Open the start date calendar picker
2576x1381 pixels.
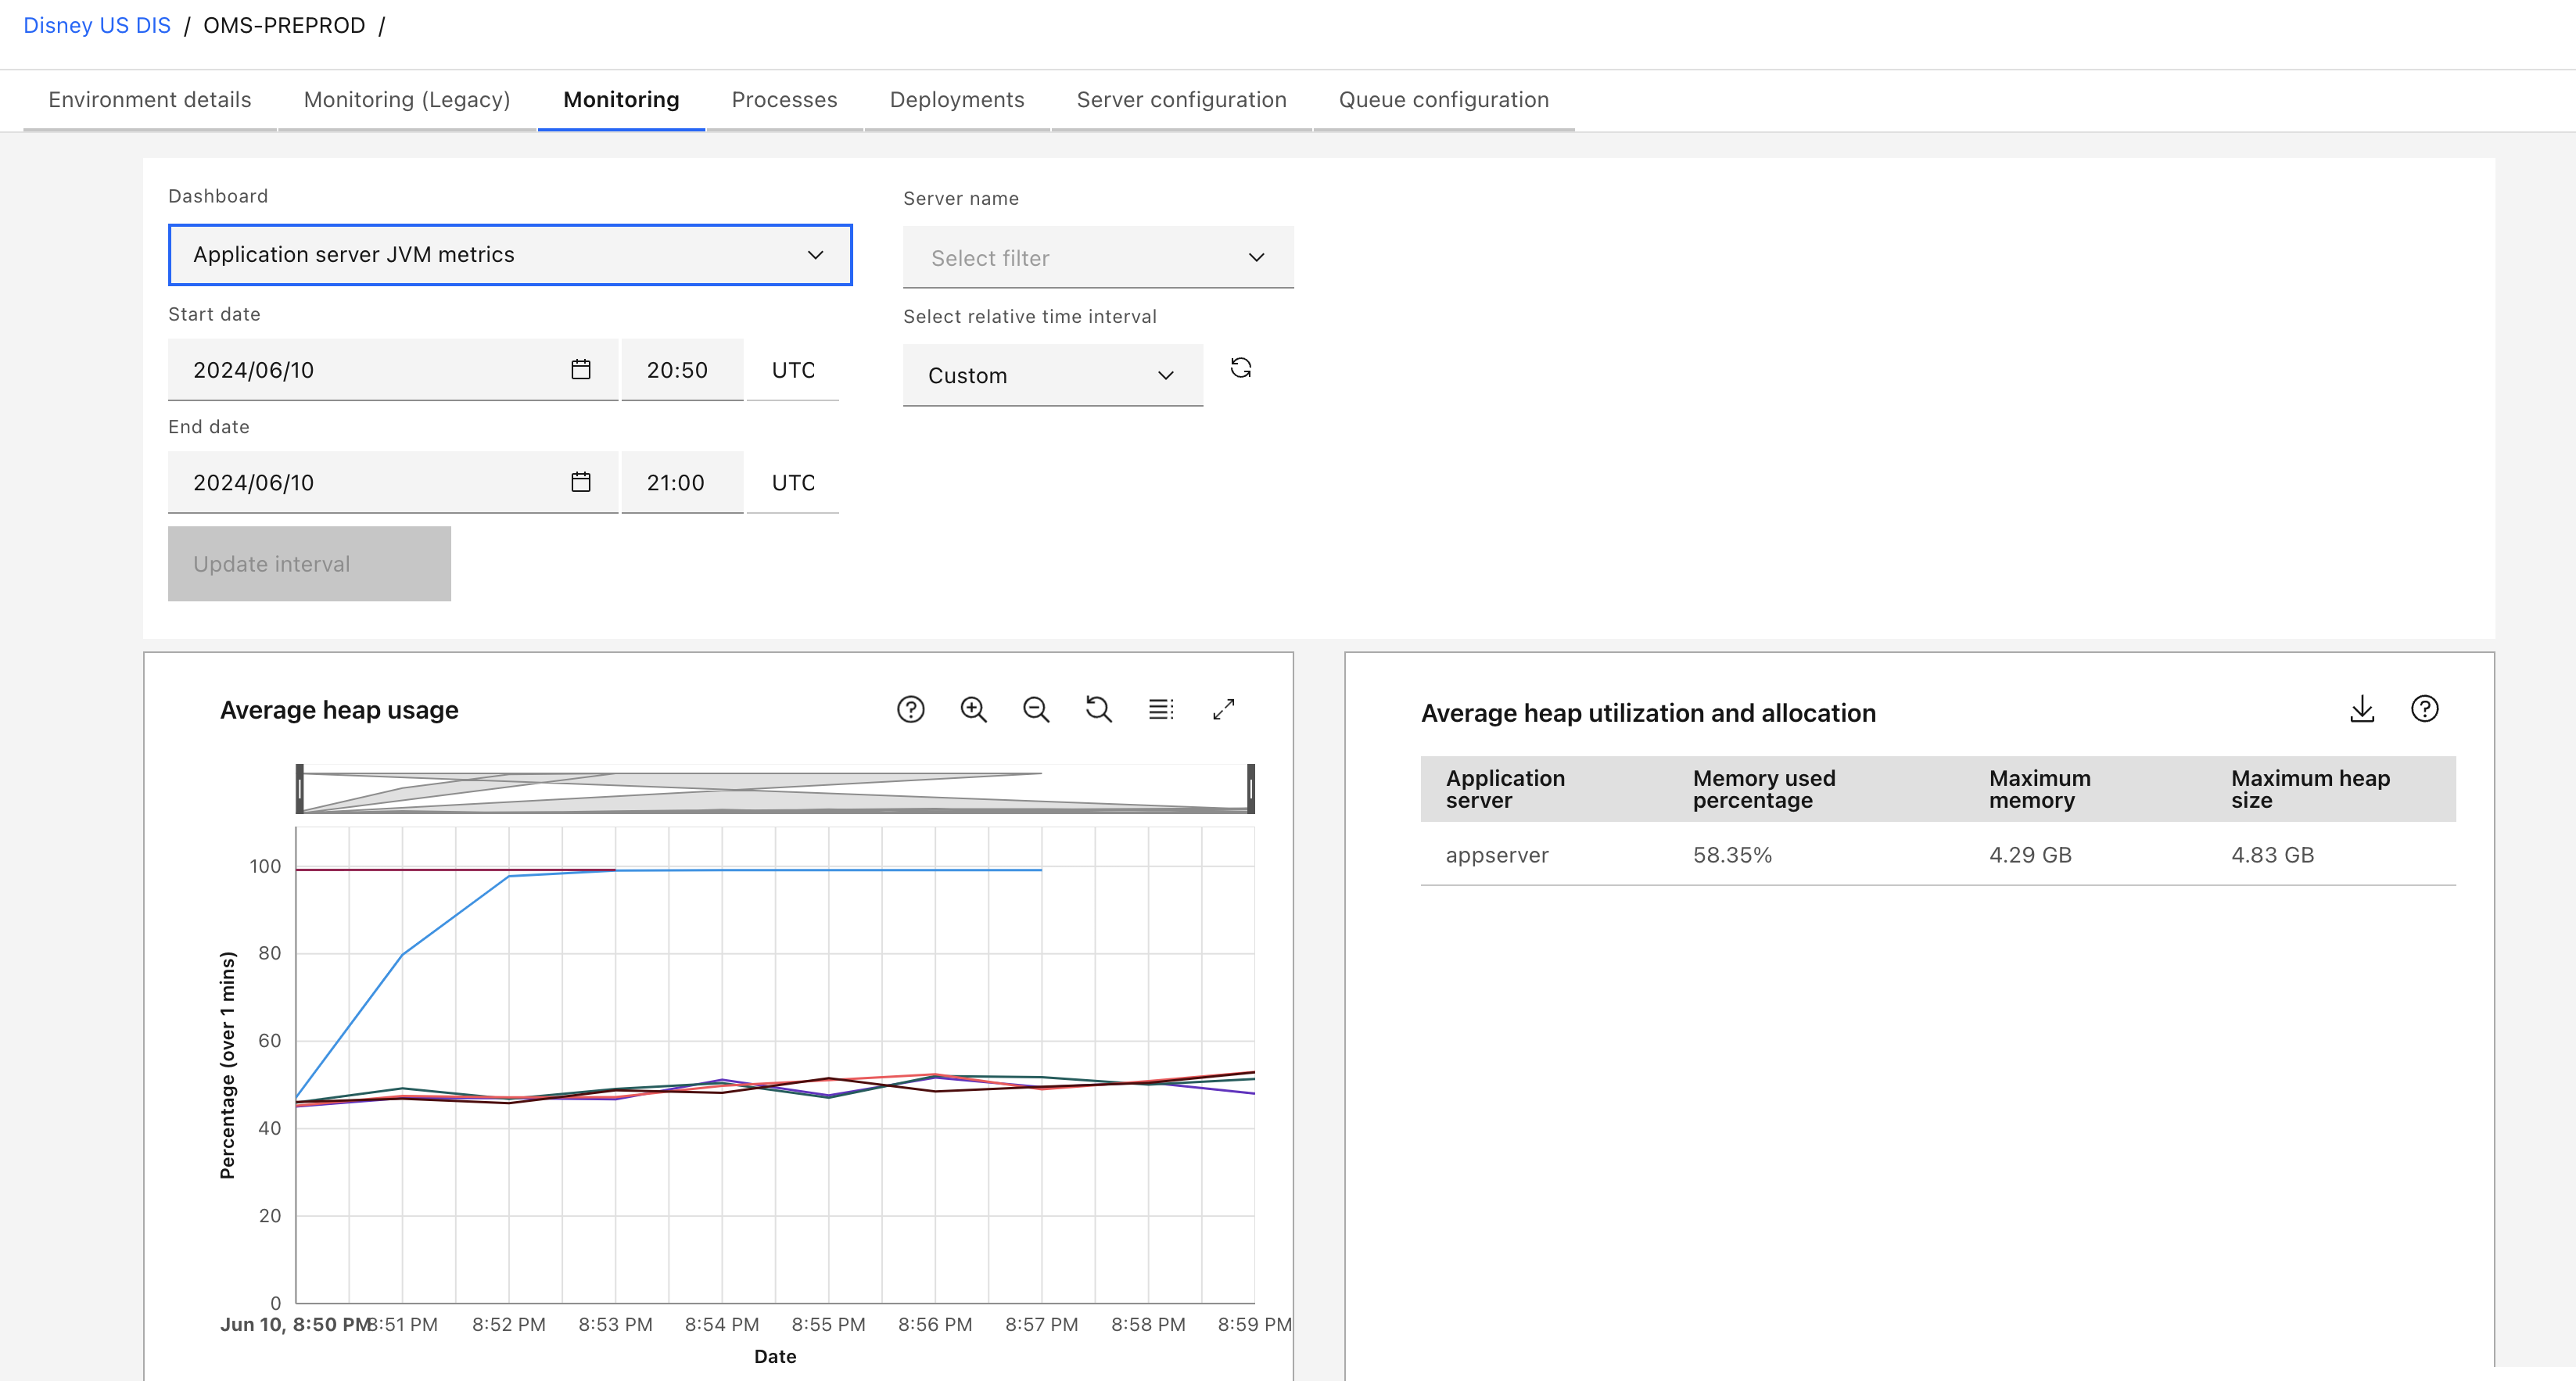point(580,370)
